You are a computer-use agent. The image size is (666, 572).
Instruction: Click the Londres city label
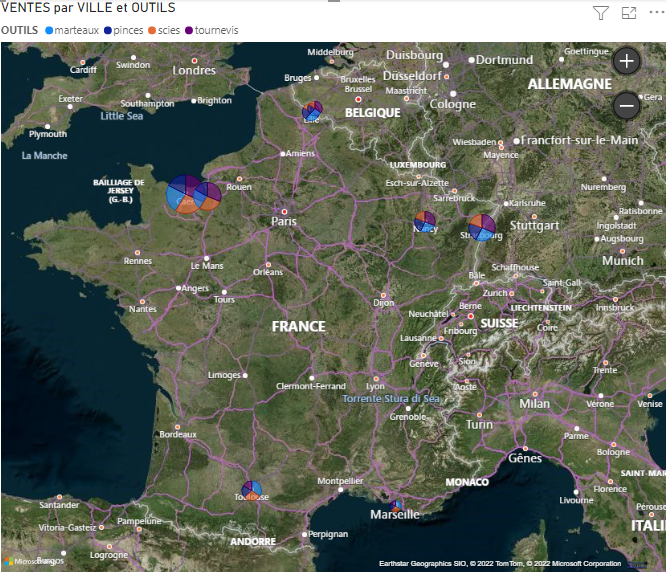[x=194, y=70]
